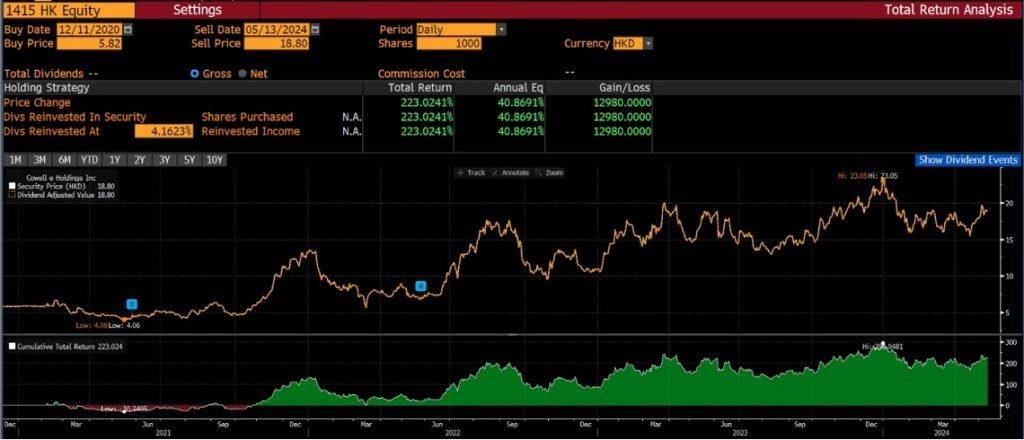Select the Gross radio button

click(x=195, y=73)
